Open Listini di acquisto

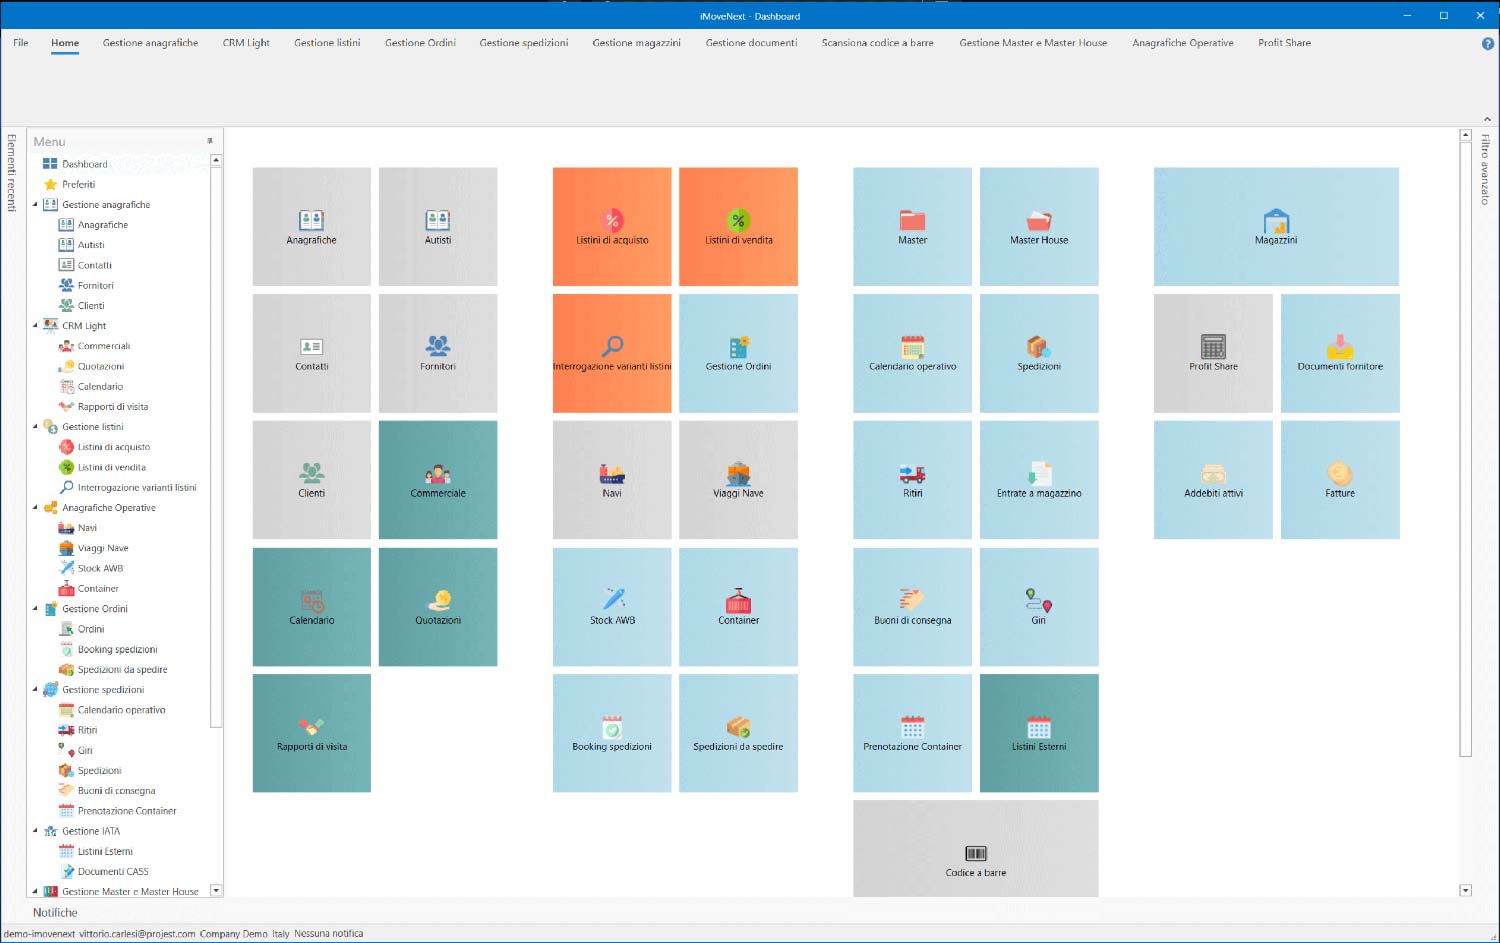tap(611, 226)
